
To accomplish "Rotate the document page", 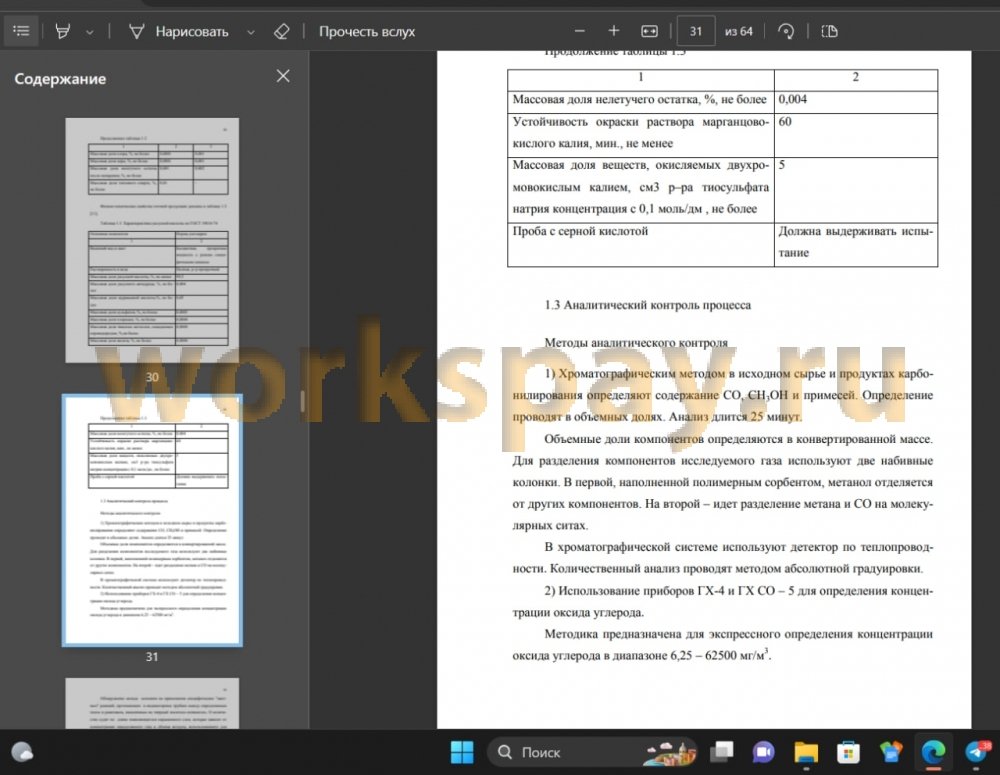I will [786, 31].
